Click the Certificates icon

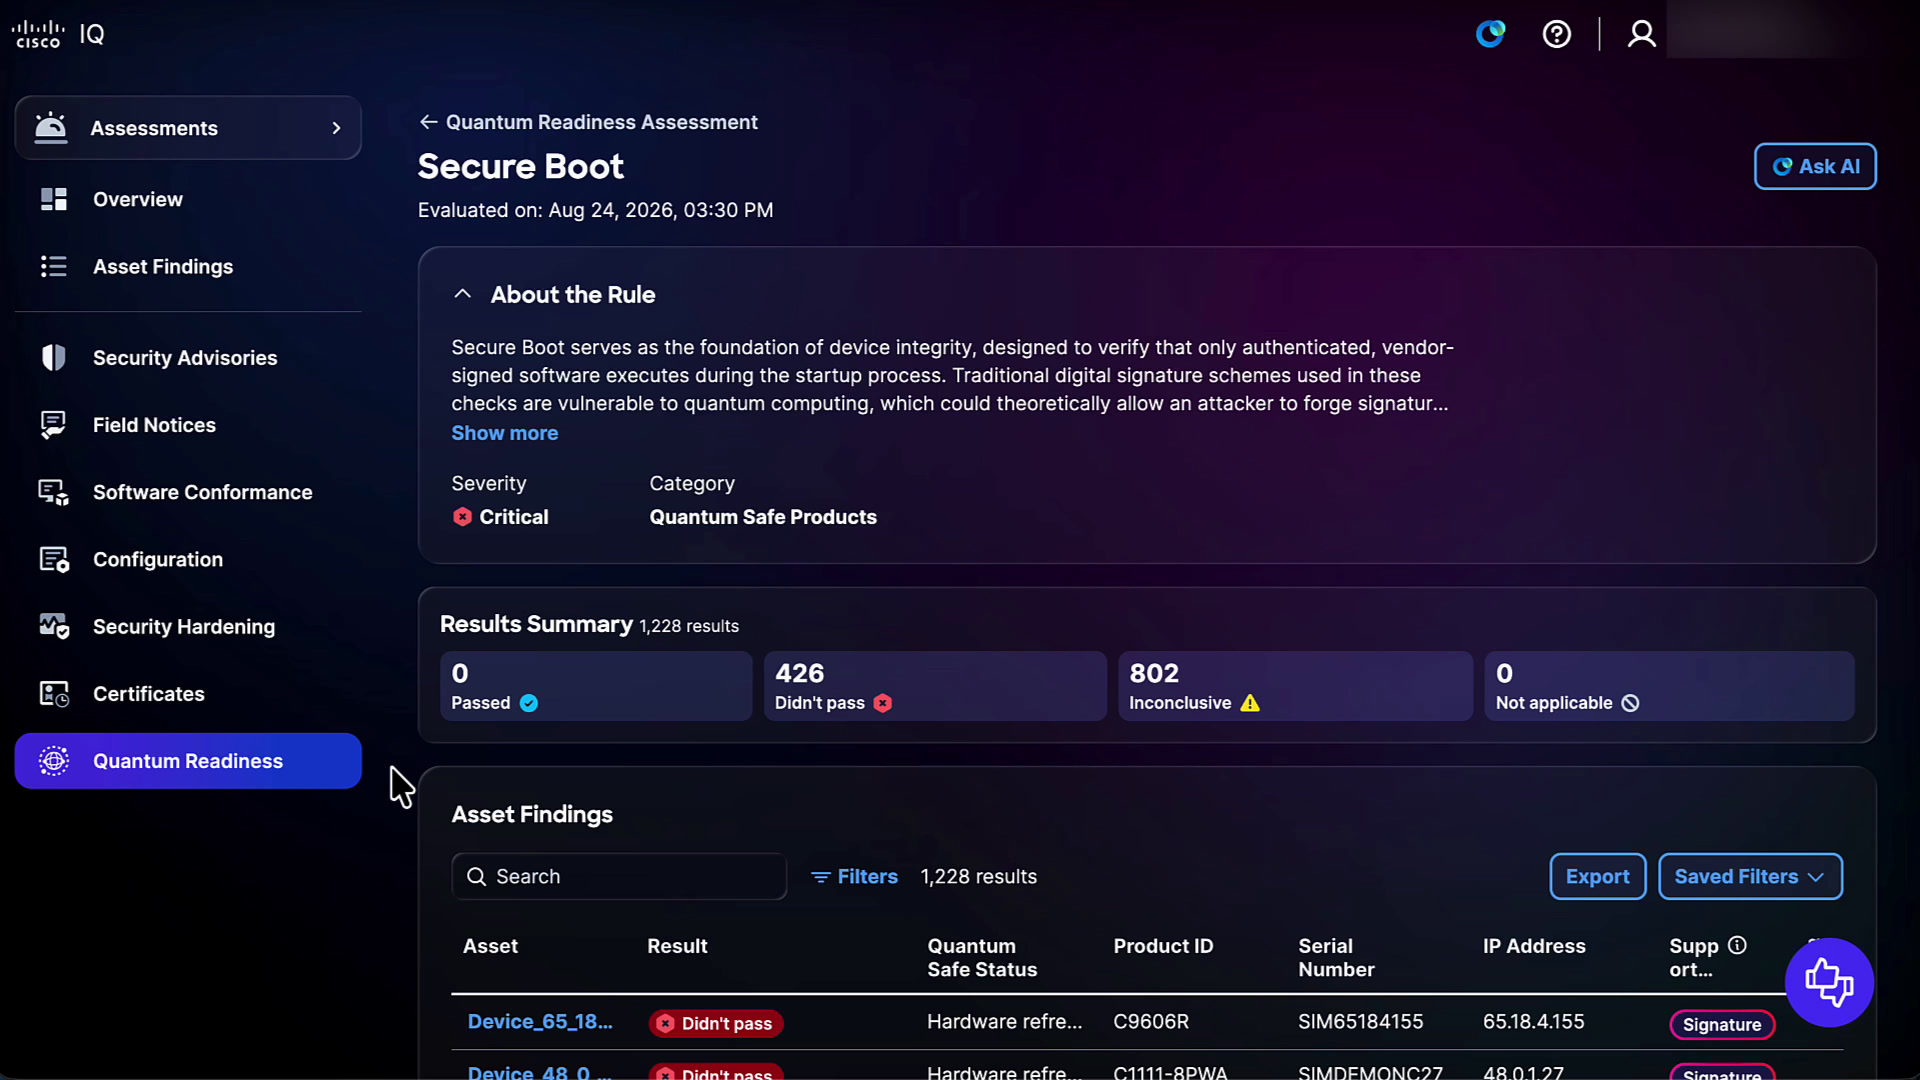click(54, 693)
